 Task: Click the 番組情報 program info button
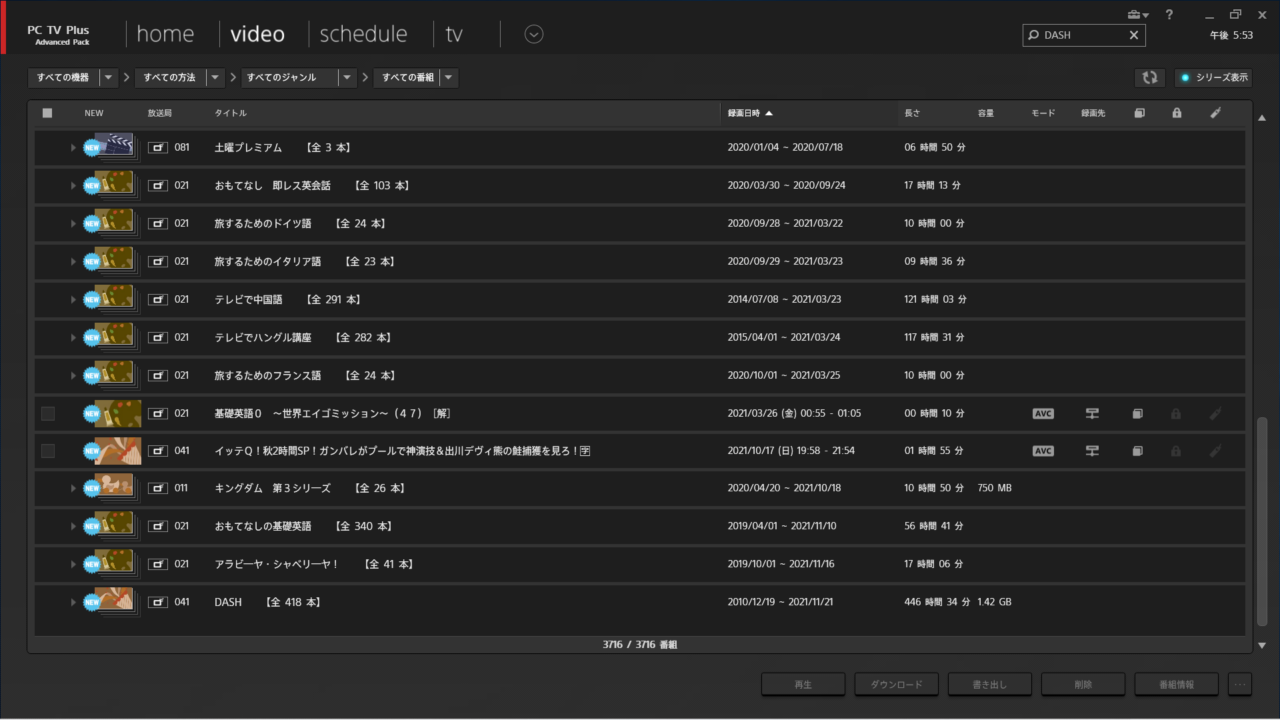point(1176,684)
